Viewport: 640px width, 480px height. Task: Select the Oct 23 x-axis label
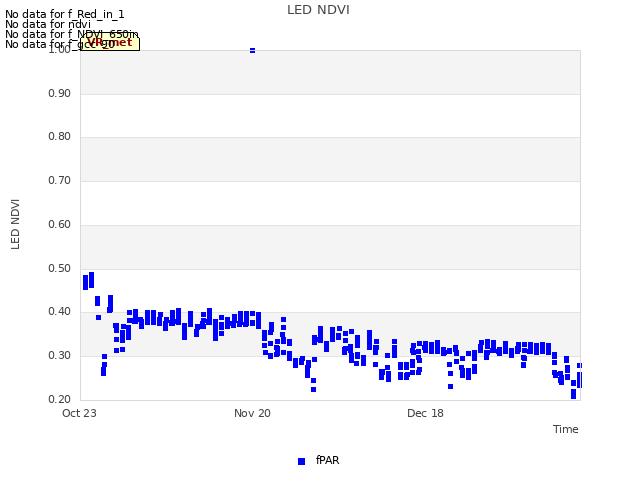coord(79,413)
